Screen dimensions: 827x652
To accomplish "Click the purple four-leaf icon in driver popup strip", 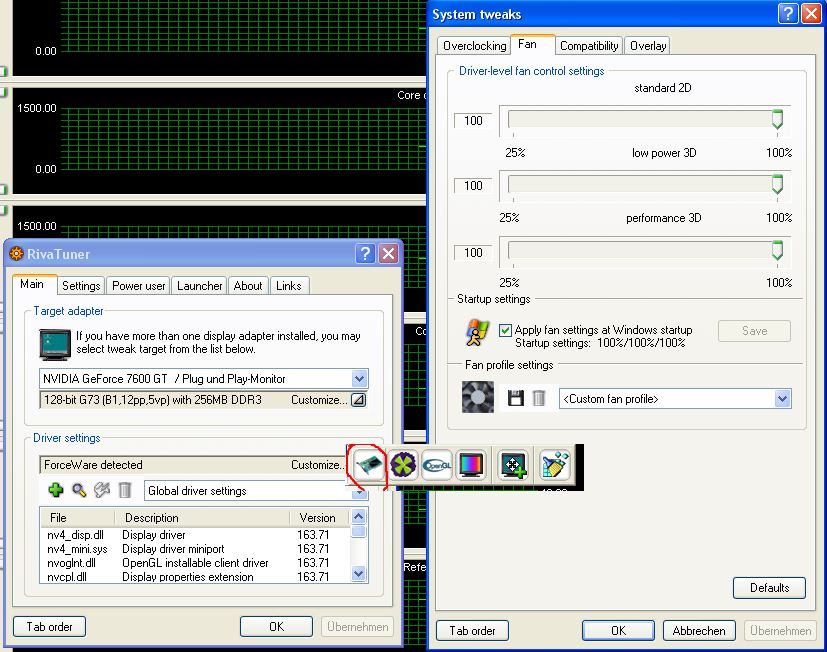I will click(x=403, y=465).
